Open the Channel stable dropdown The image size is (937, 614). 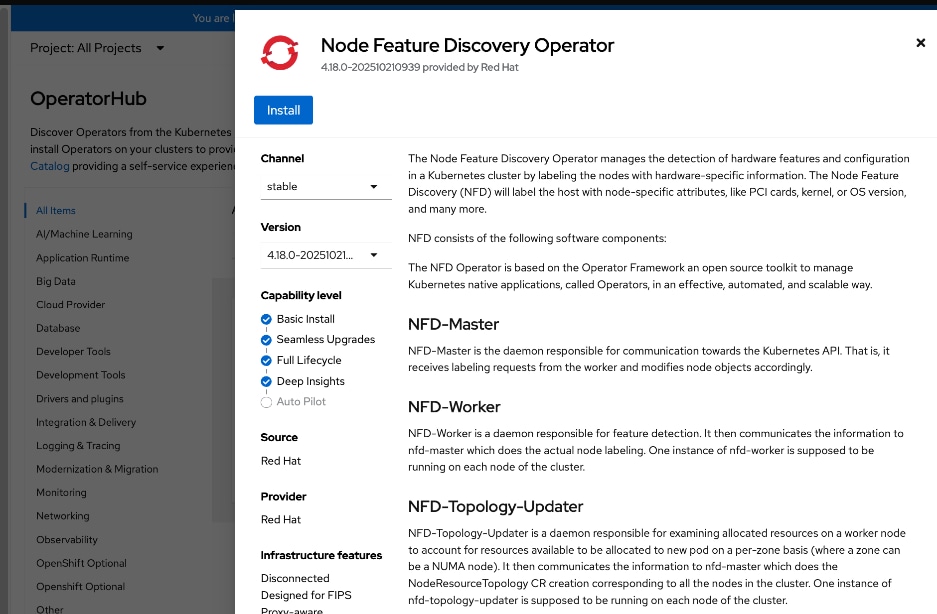tap(326, 187)
